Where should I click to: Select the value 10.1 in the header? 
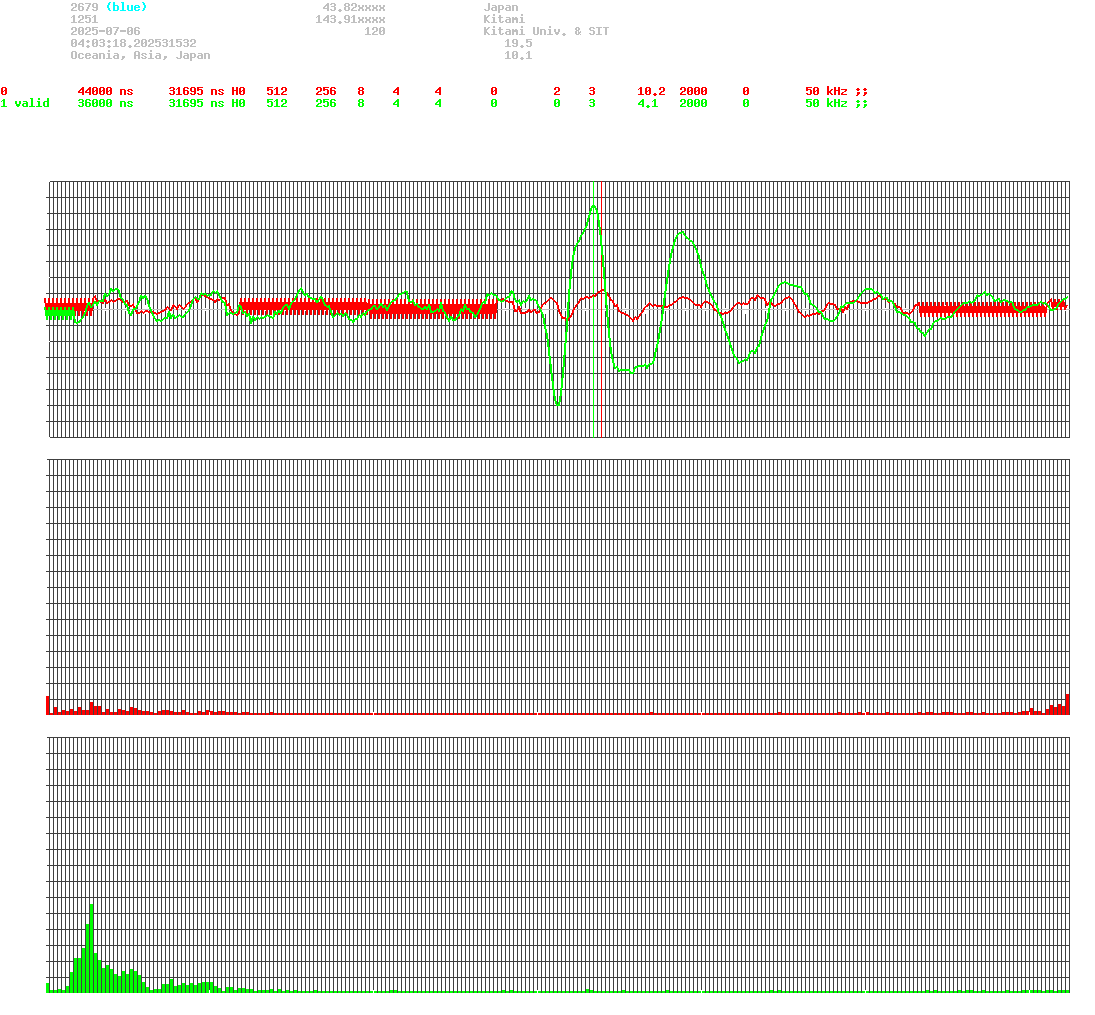click(517, 54)
